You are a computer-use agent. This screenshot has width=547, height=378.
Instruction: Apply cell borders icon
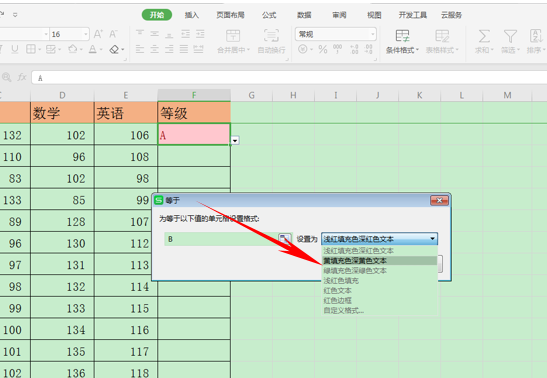pyautogui.click(x=31, y=49)
